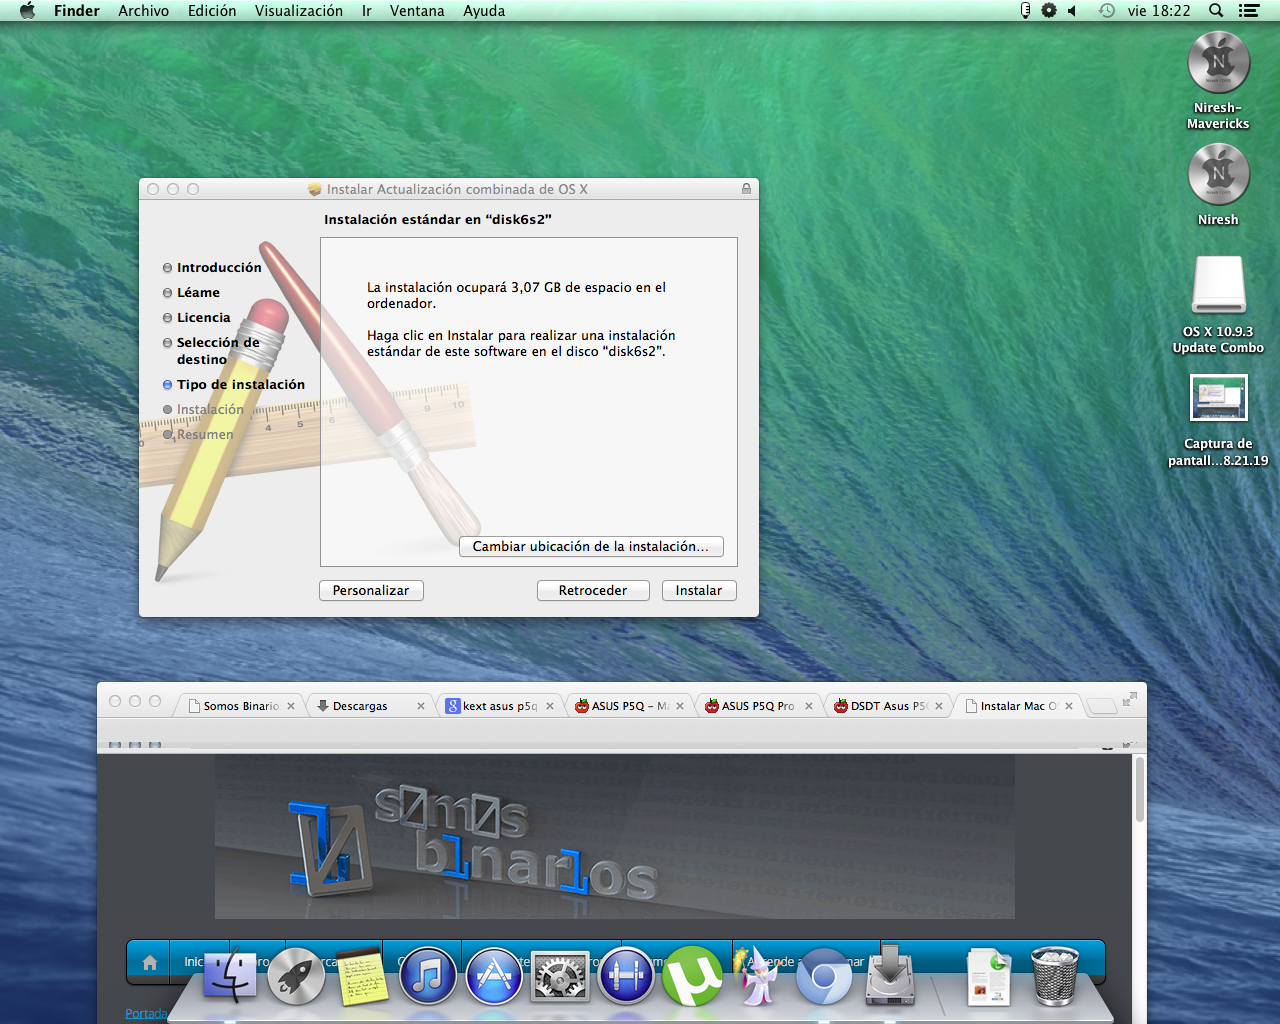The height and width of the screenshot is (1024, 1280).
Task: Click the Portada link on the webpage
Action: click(146, 1013)
